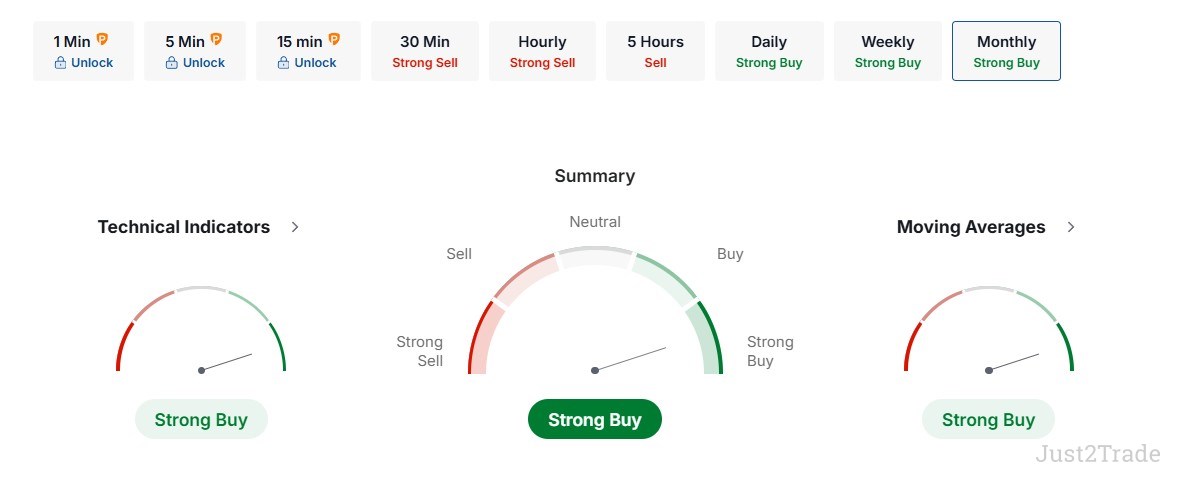
Task: Click the Pro badge icon beside 15 min
Action: (334, 40)
